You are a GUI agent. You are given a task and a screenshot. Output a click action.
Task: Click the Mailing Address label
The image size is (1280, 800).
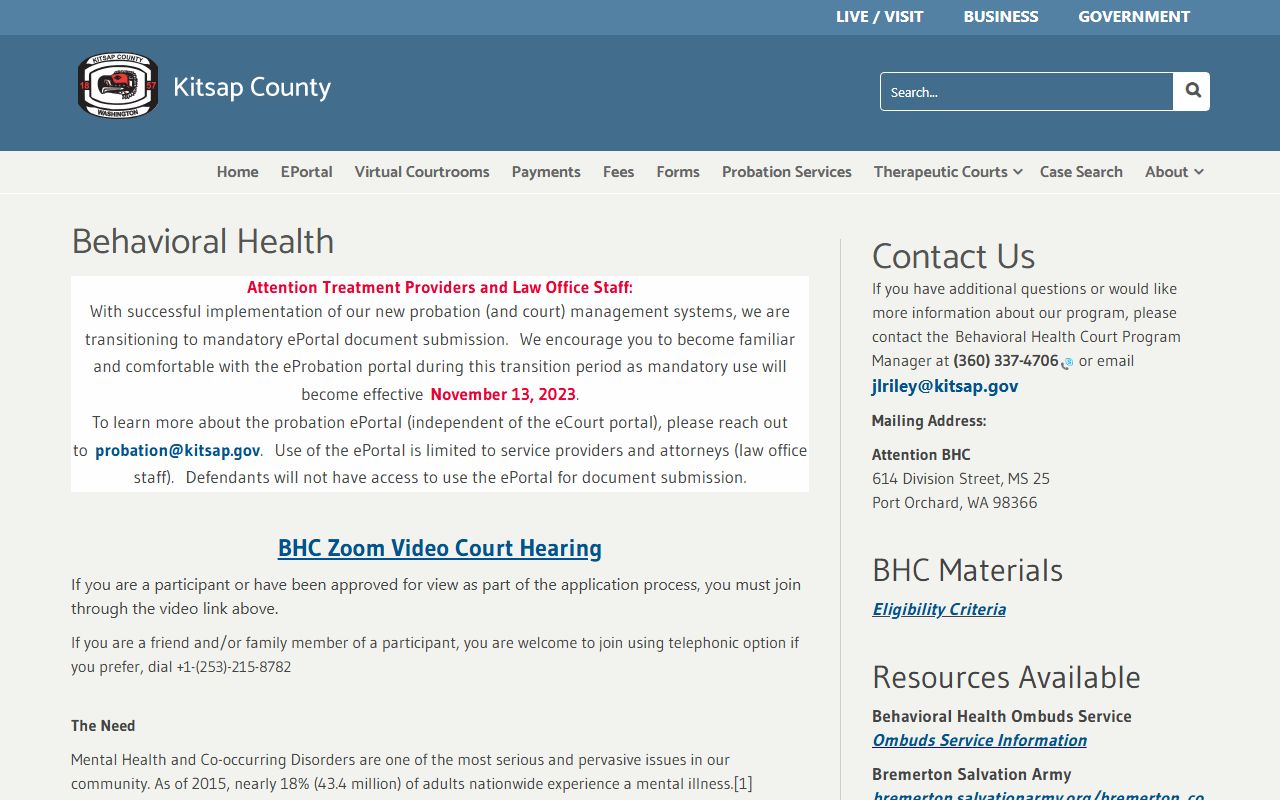[929, 421]
